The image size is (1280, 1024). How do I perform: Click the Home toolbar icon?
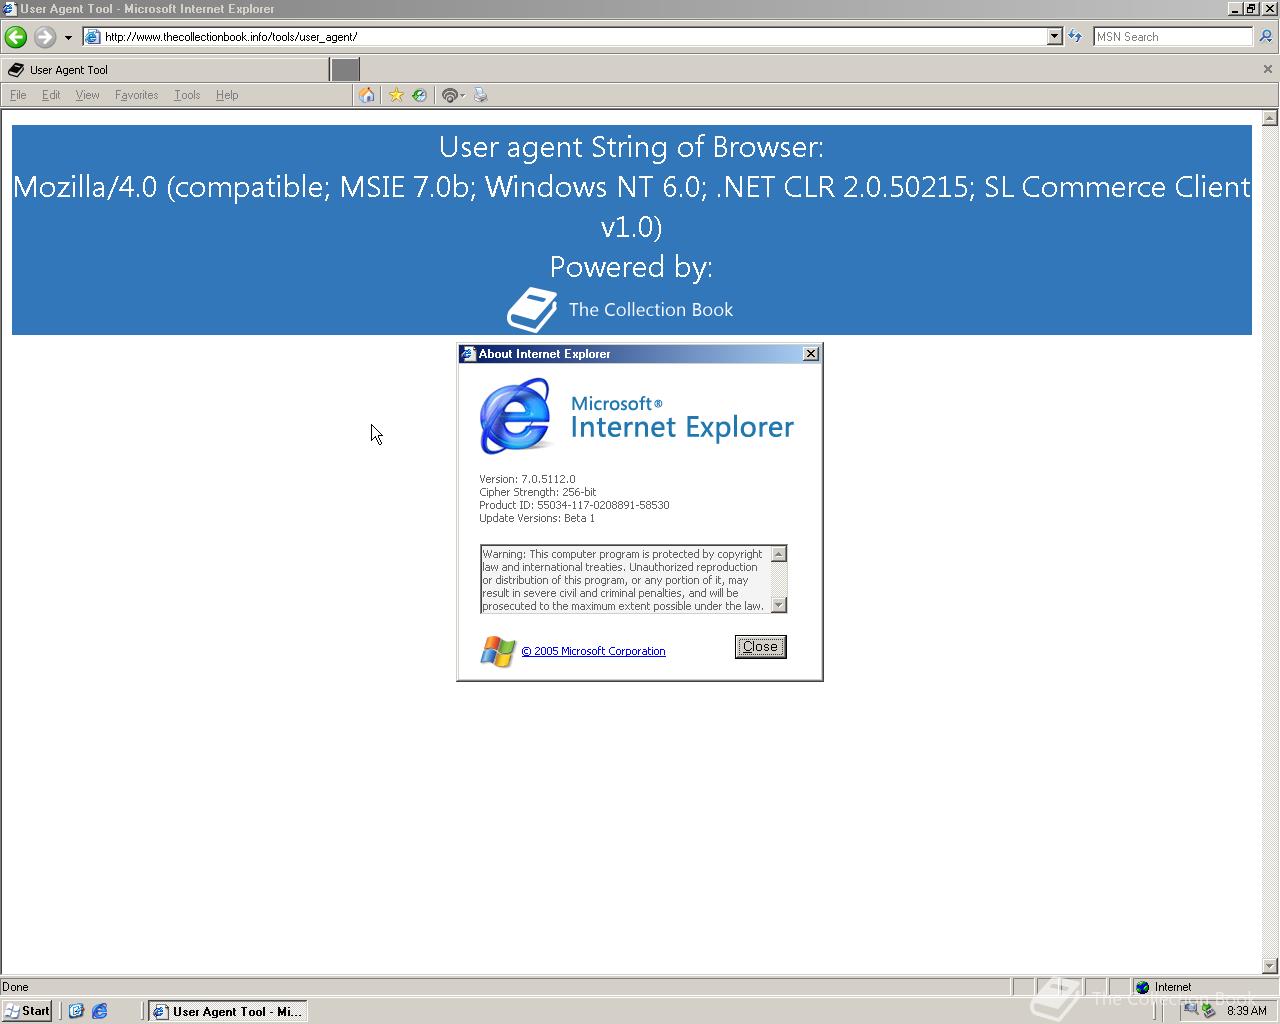pos(367,95)
